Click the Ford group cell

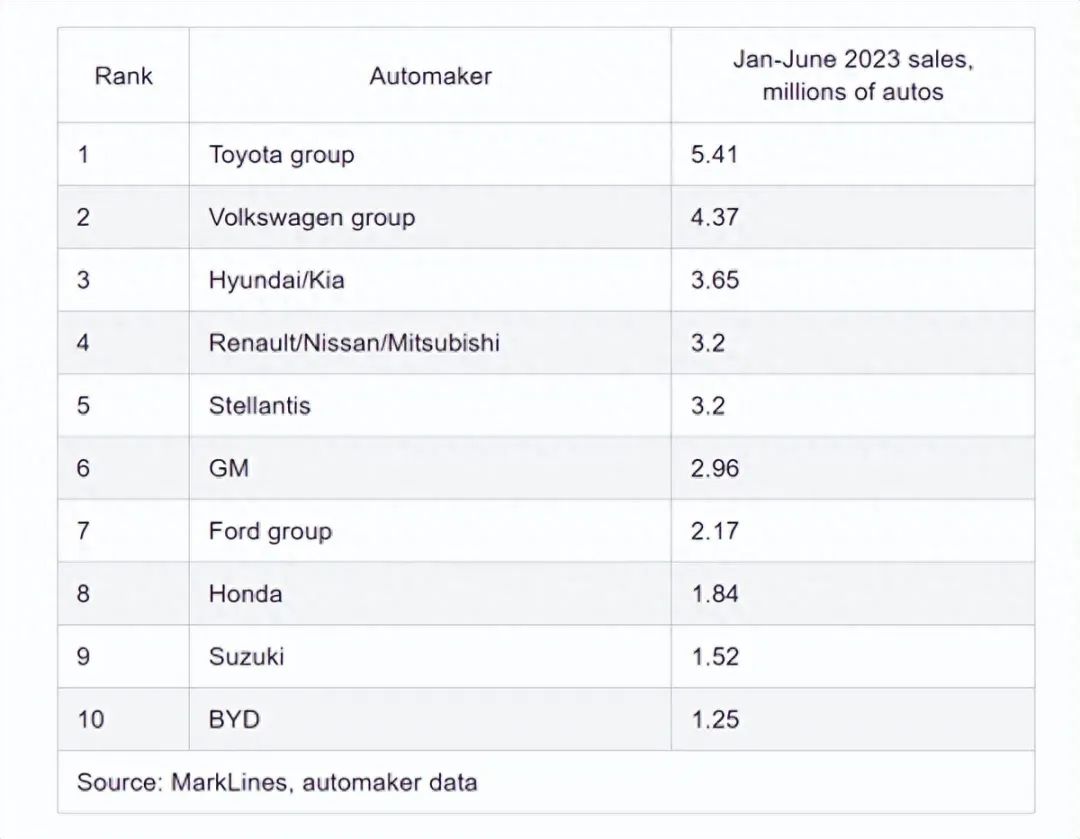pyautogui.click(x=270, y=530)
